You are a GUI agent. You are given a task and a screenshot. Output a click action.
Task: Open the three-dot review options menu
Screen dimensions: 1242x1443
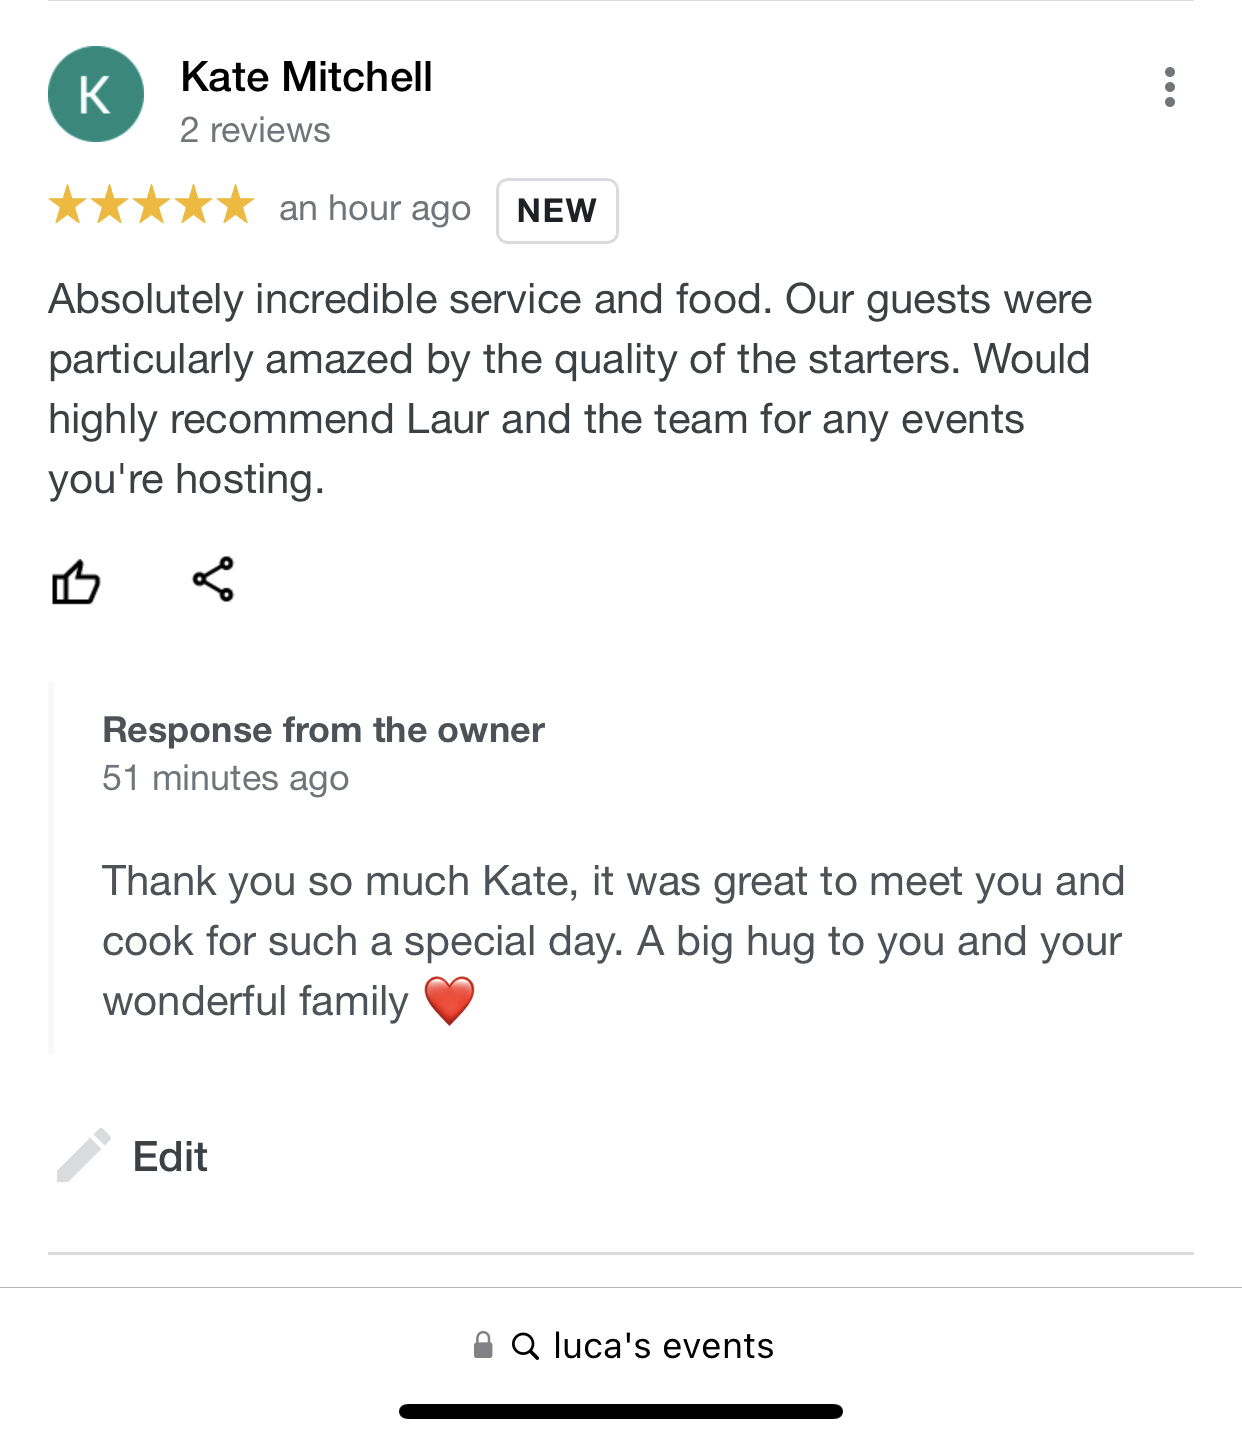click(1169, 88)
